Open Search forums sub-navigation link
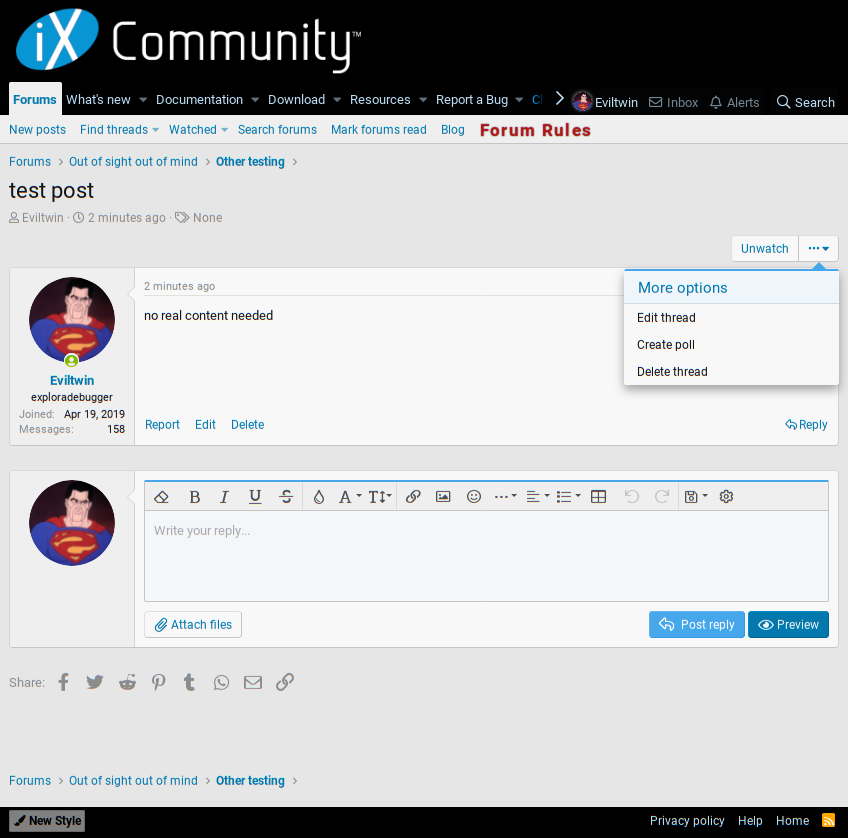Screen dimensions: 848x838 click(x=277, y=130)
